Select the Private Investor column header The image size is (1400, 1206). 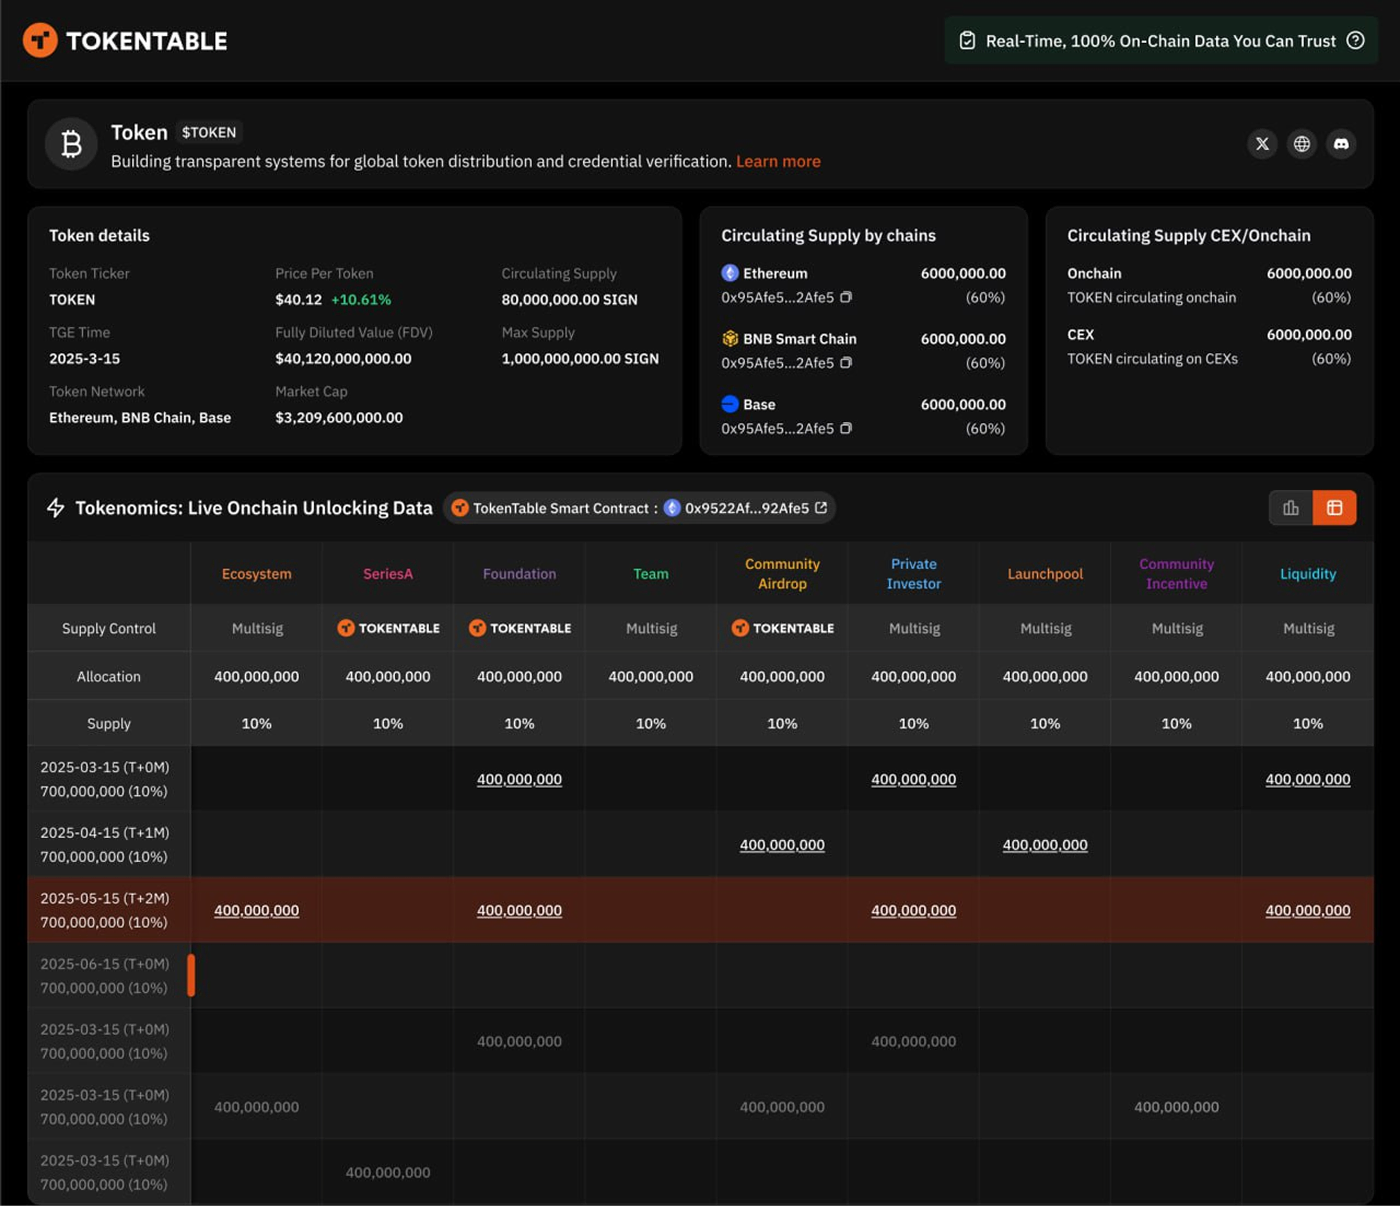tap(914, 574)
